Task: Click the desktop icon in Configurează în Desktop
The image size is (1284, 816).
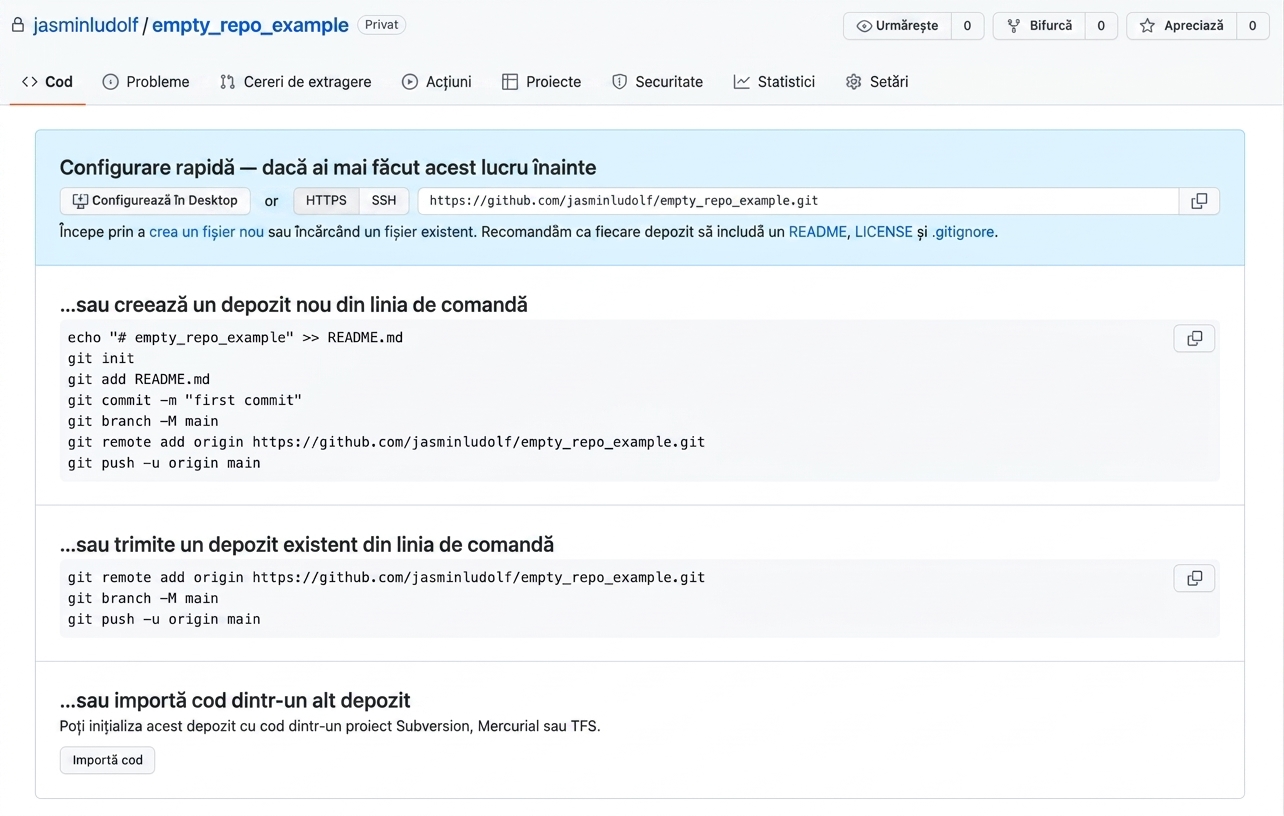Action: 80,201
